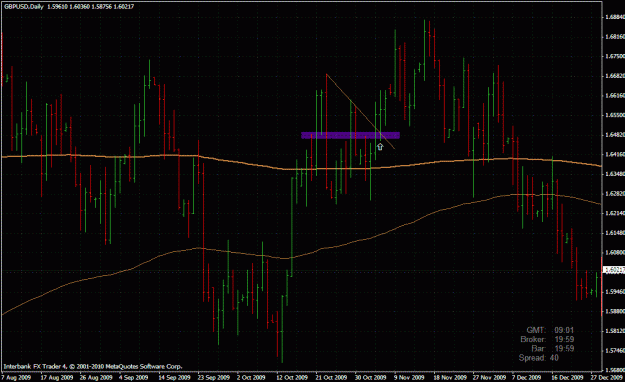Click the 27 Dec 2009 date label
Image resolution: width=625 pixels, height=382 pixels.
[606, 377]
